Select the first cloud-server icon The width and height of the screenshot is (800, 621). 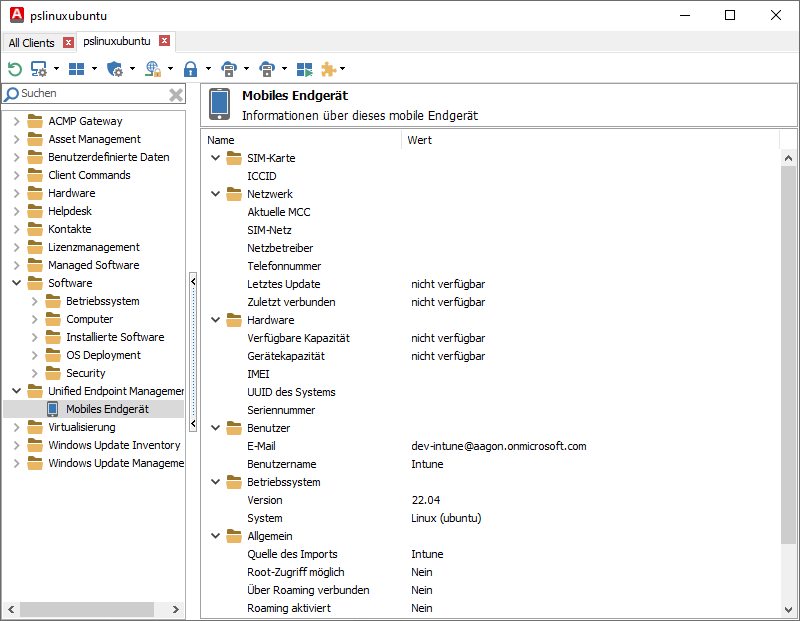click(229, 68)
